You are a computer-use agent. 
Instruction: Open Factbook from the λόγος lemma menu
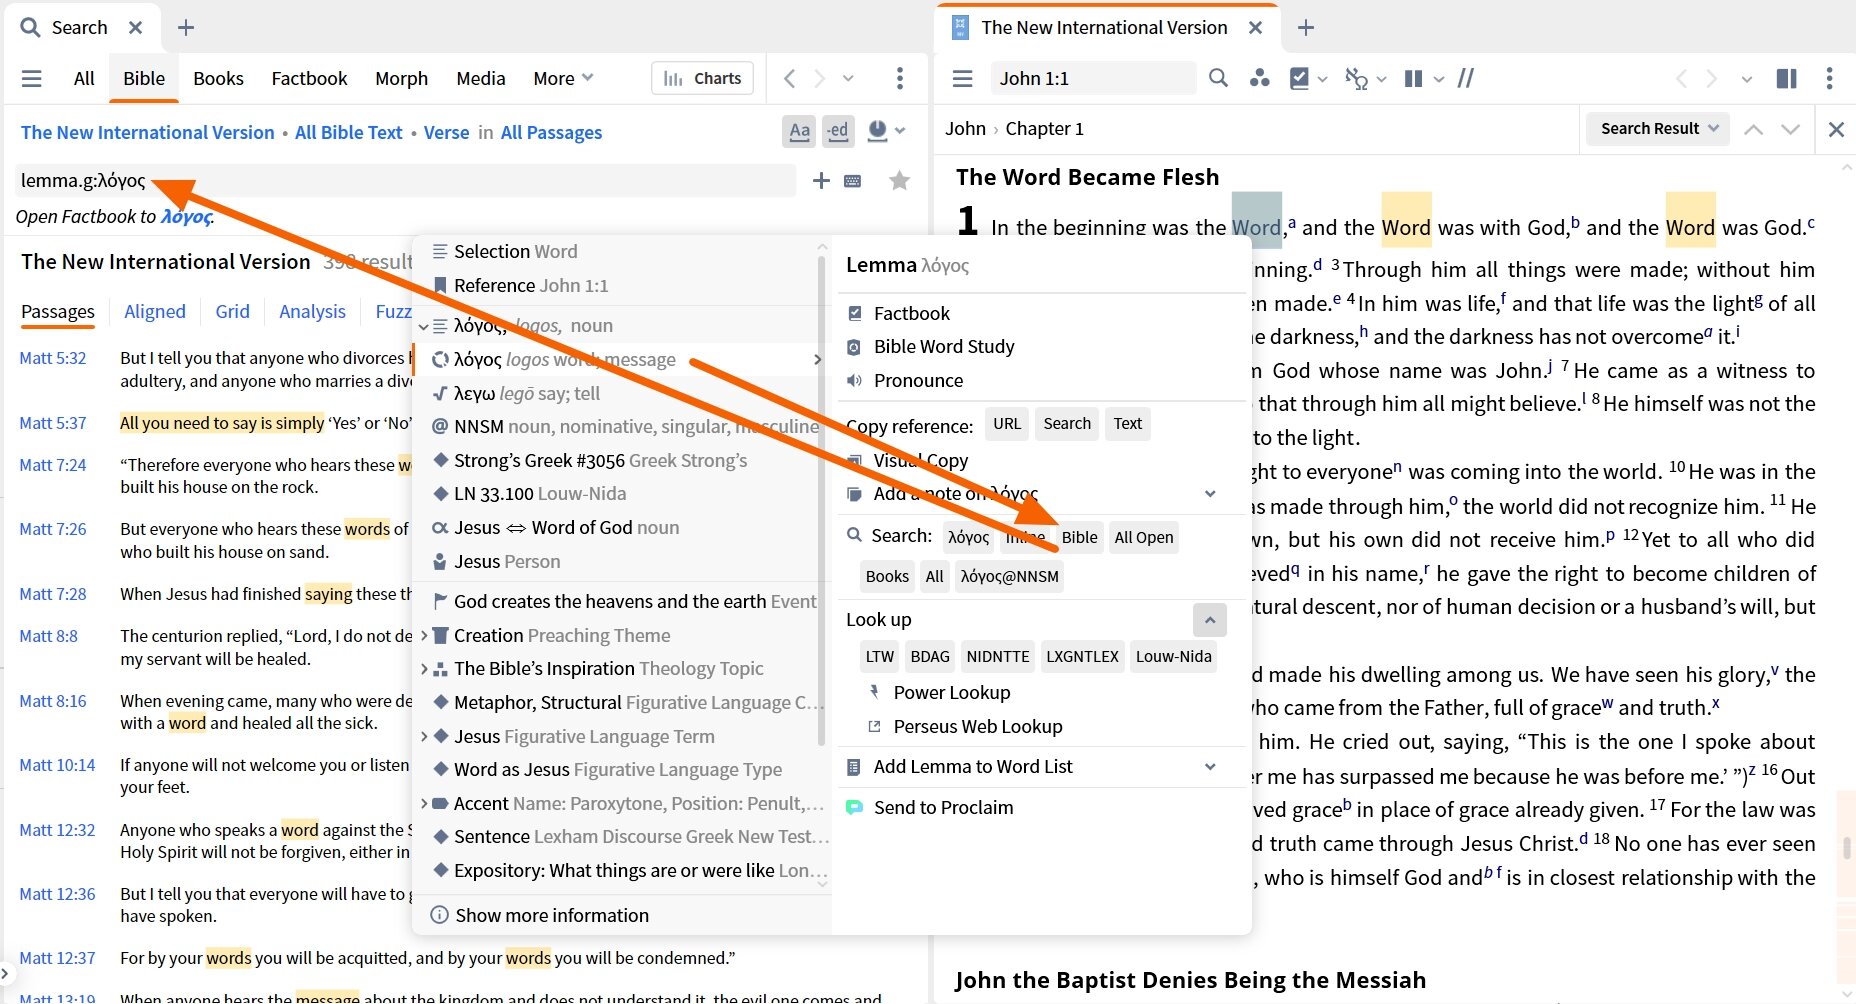(x=911, y=312)
